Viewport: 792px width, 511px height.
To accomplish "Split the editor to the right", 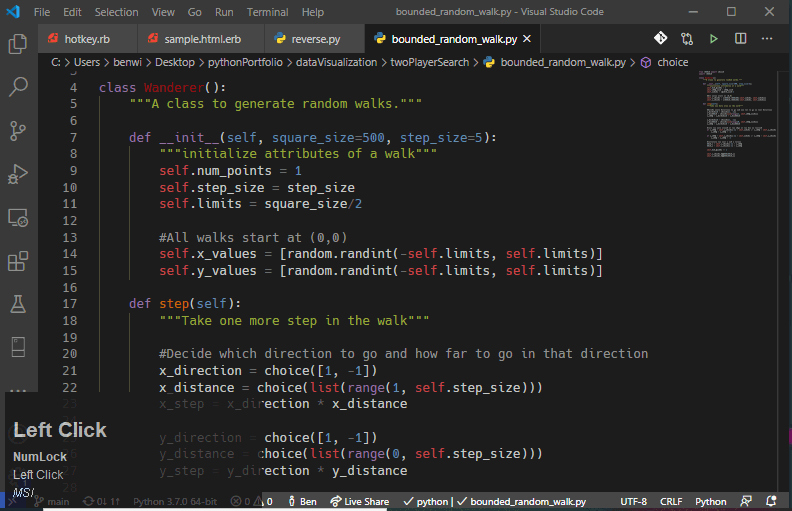I will coord(740,38).
